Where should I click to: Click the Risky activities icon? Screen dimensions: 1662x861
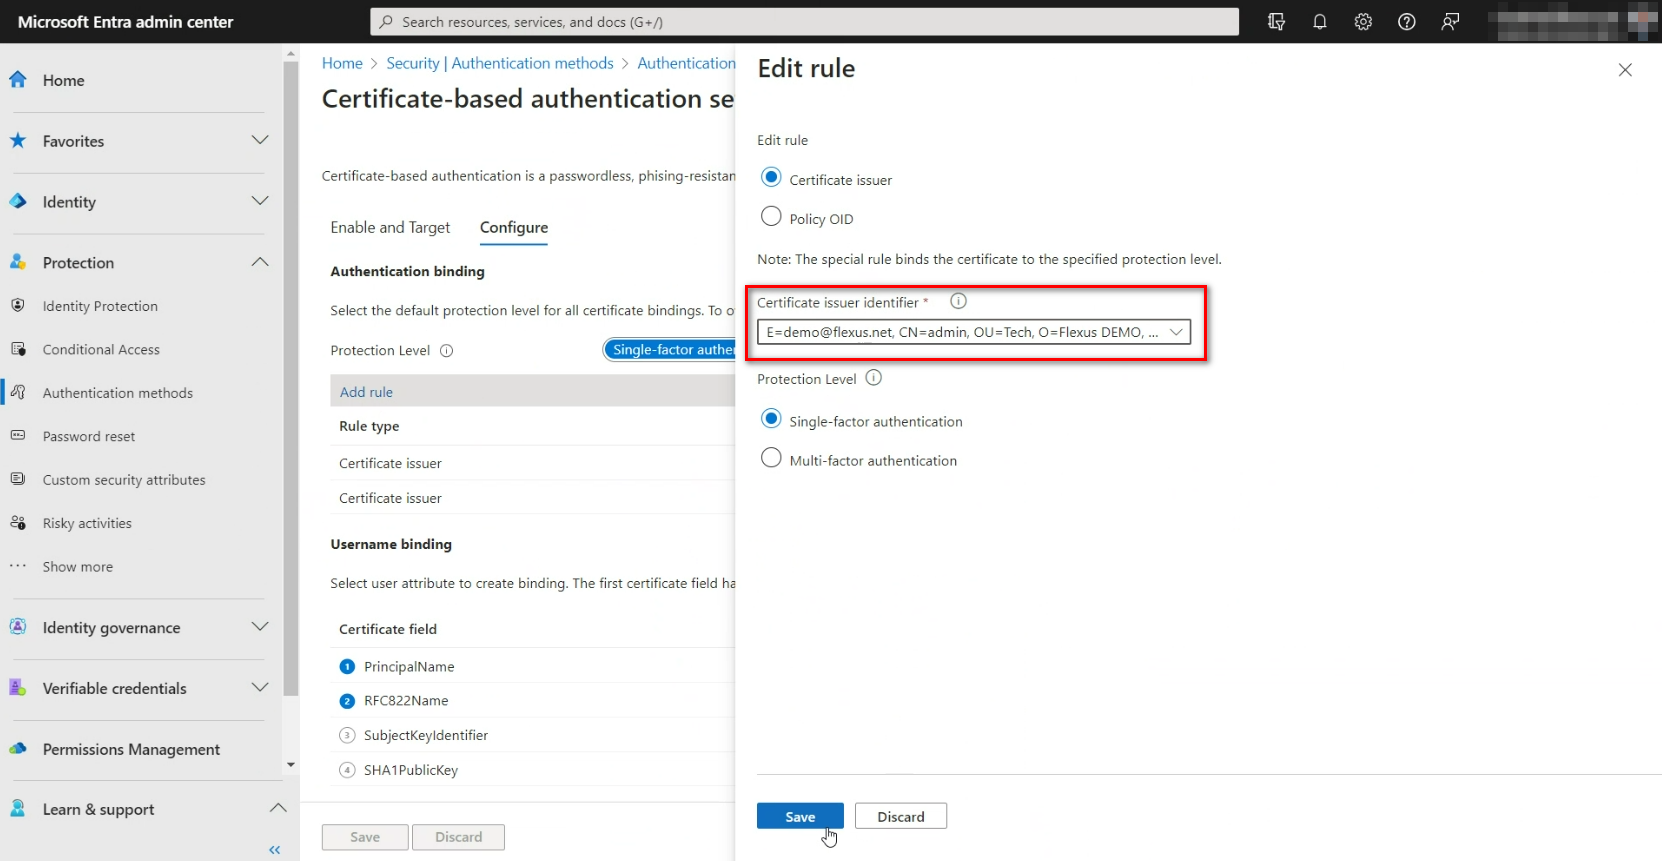pos(18,523)
